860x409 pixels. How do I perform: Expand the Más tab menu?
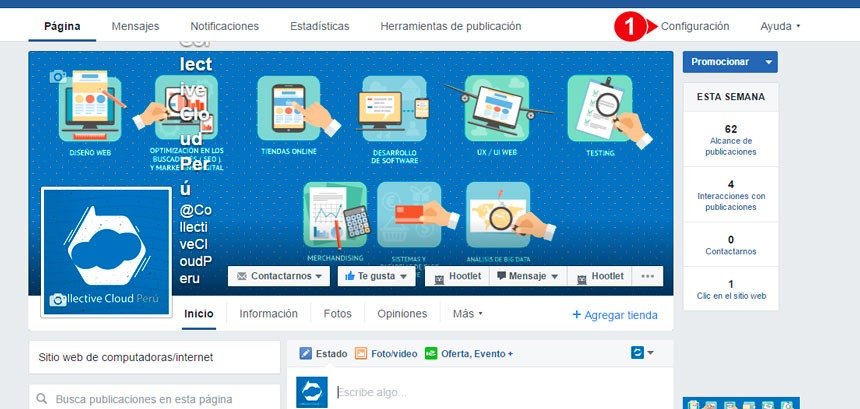pyautogui.click(x=467, y=314)
